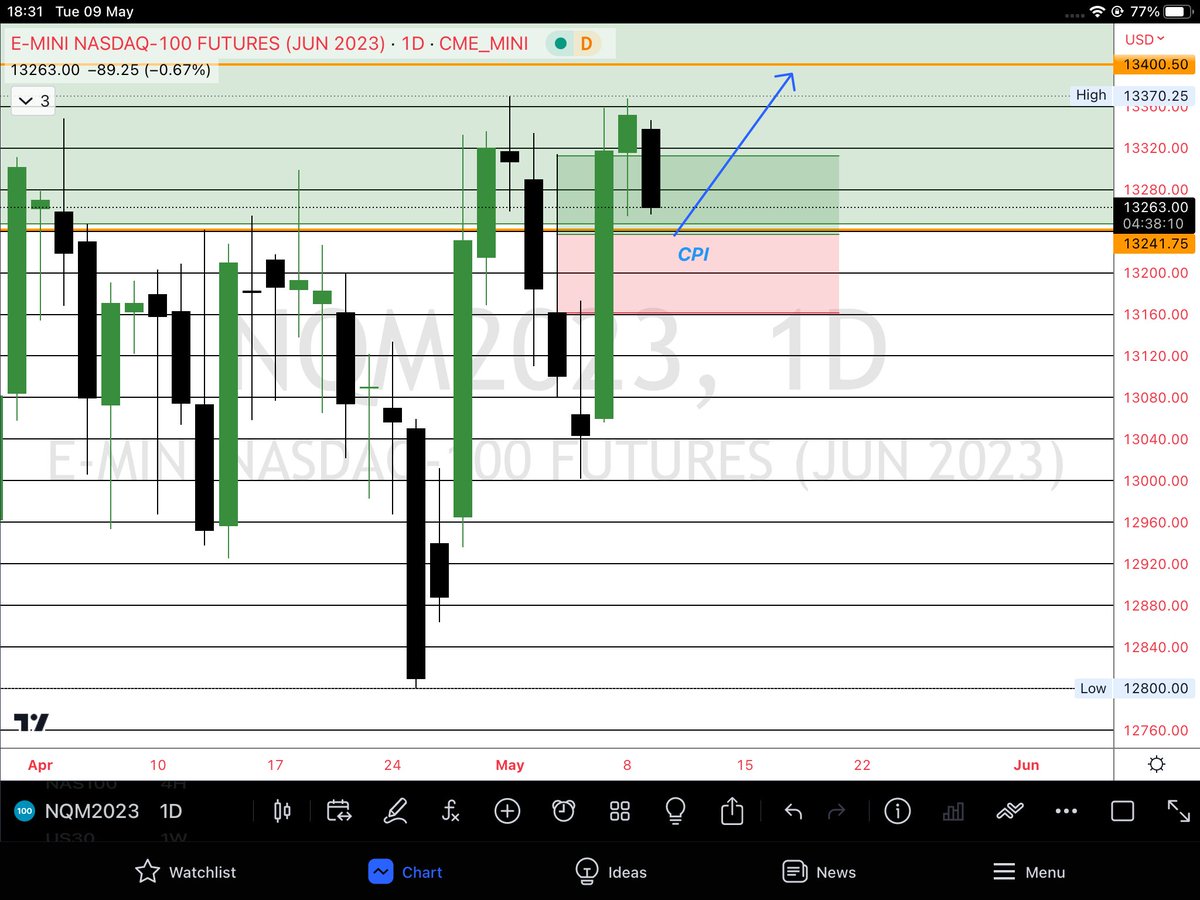Open the layout grid icon
Screen dimensions: 1200x900
tap(620, 811)
